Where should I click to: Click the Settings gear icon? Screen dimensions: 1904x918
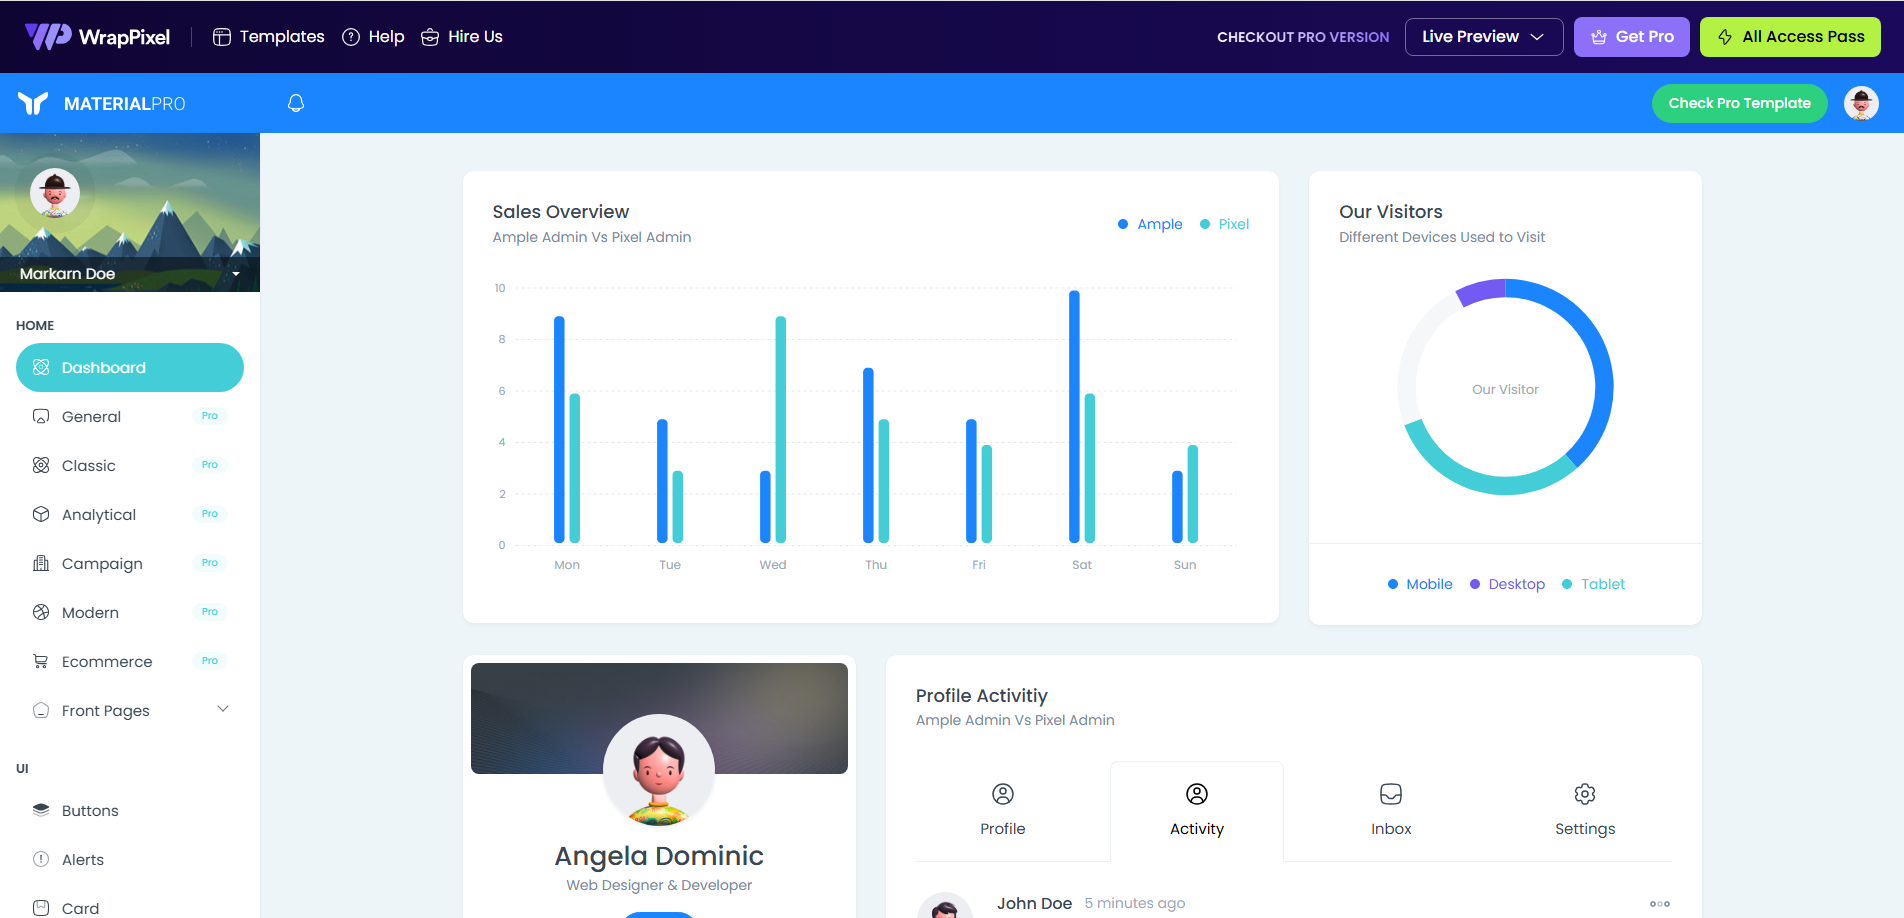tap(1585, 794)
